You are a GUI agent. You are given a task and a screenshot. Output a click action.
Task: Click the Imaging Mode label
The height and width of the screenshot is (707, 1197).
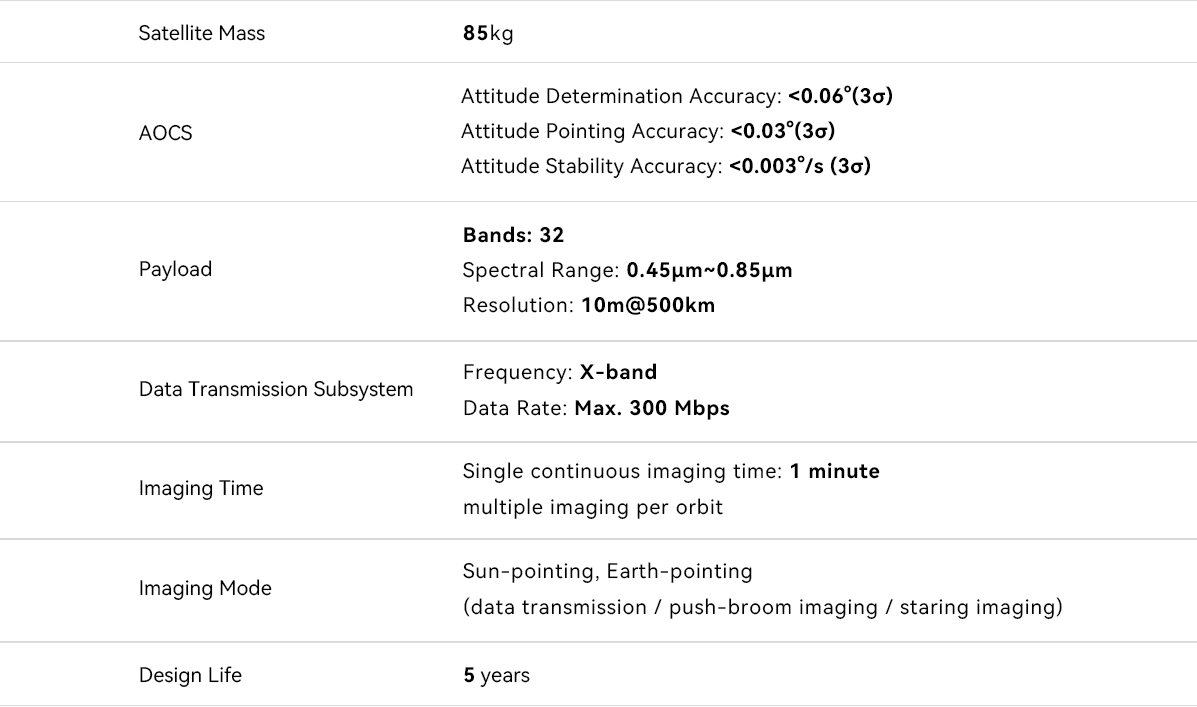[205, 589]
